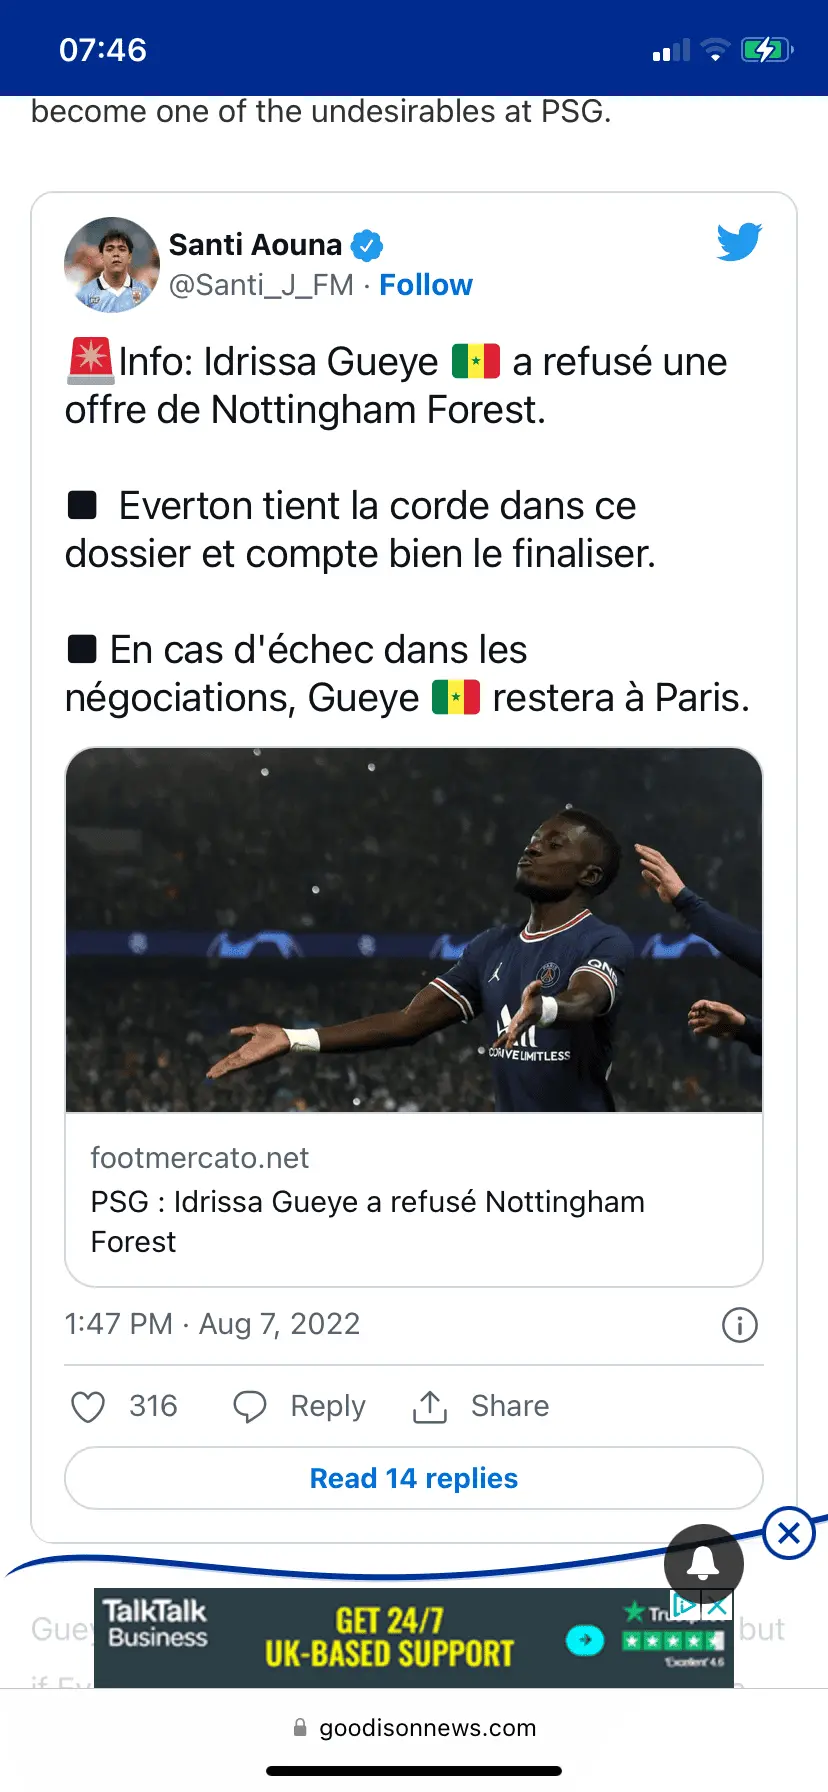Open the TalkTalk Business ad banner
Viewport: 828px width, 1792px height.
[390, 1638]
